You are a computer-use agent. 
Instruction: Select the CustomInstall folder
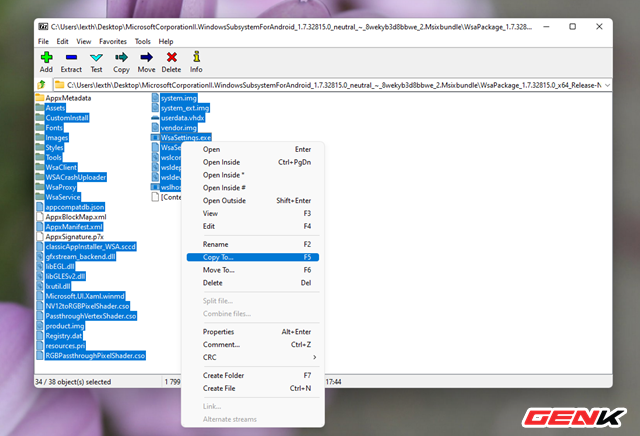(67, 118)
